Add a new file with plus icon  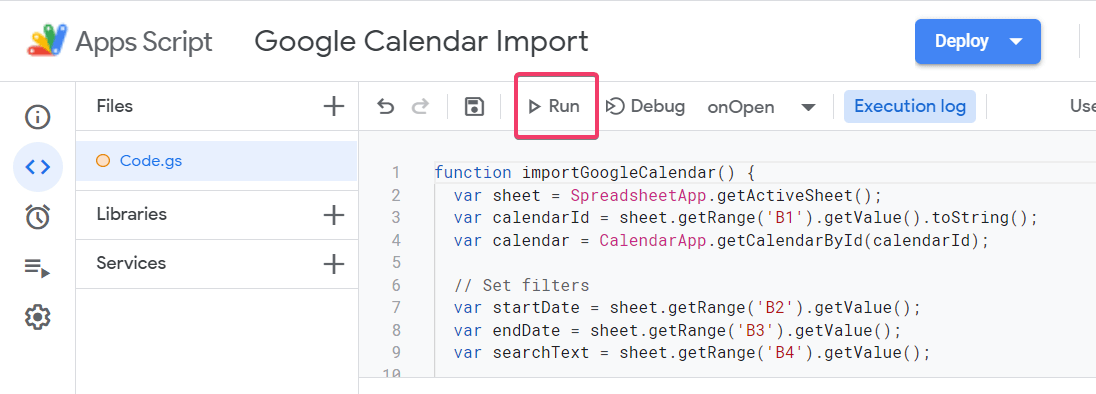click(334, 106)
